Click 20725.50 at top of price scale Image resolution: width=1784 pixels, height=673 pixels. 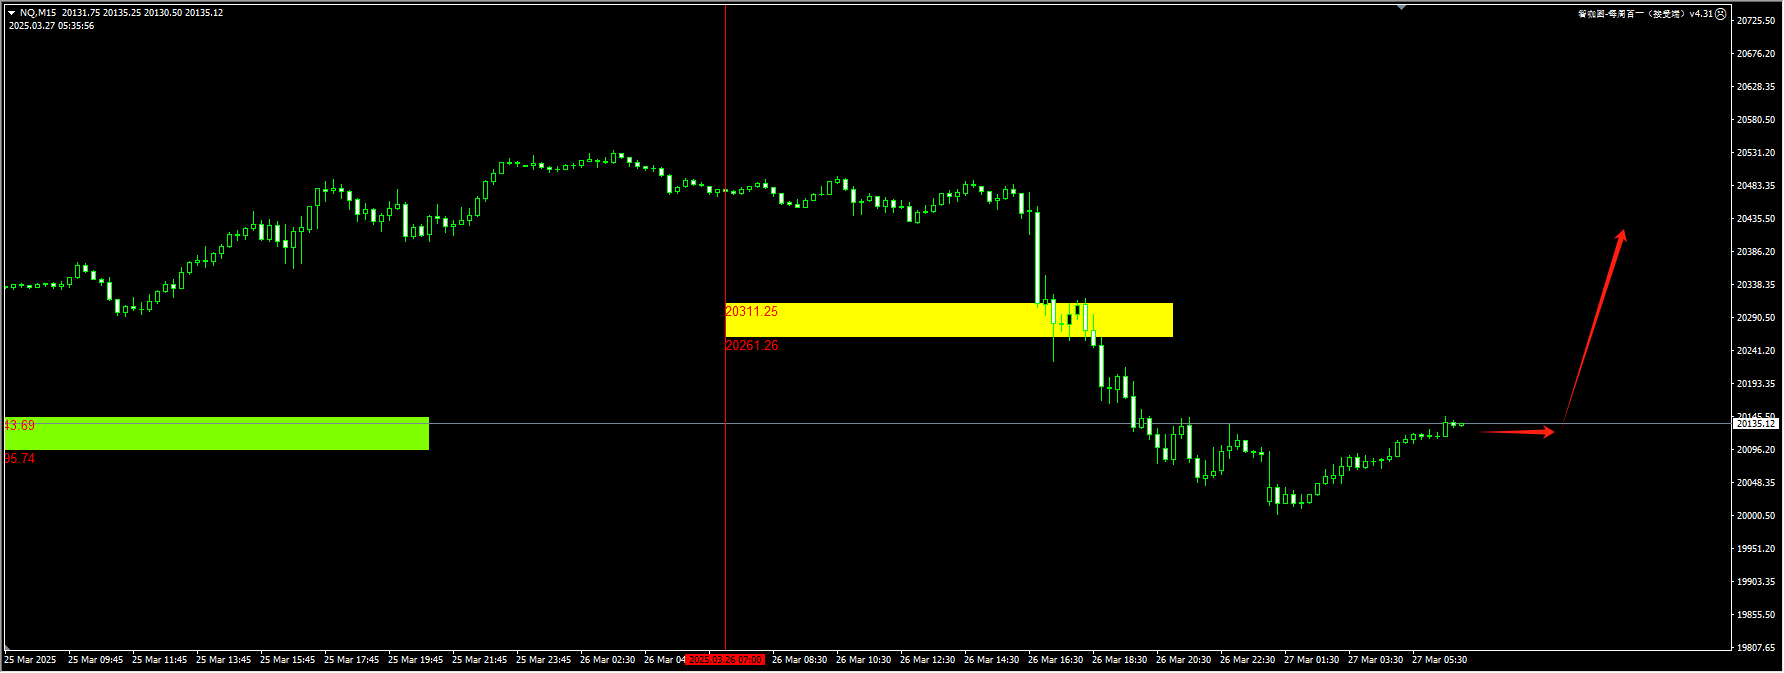tap(1755, 21)
